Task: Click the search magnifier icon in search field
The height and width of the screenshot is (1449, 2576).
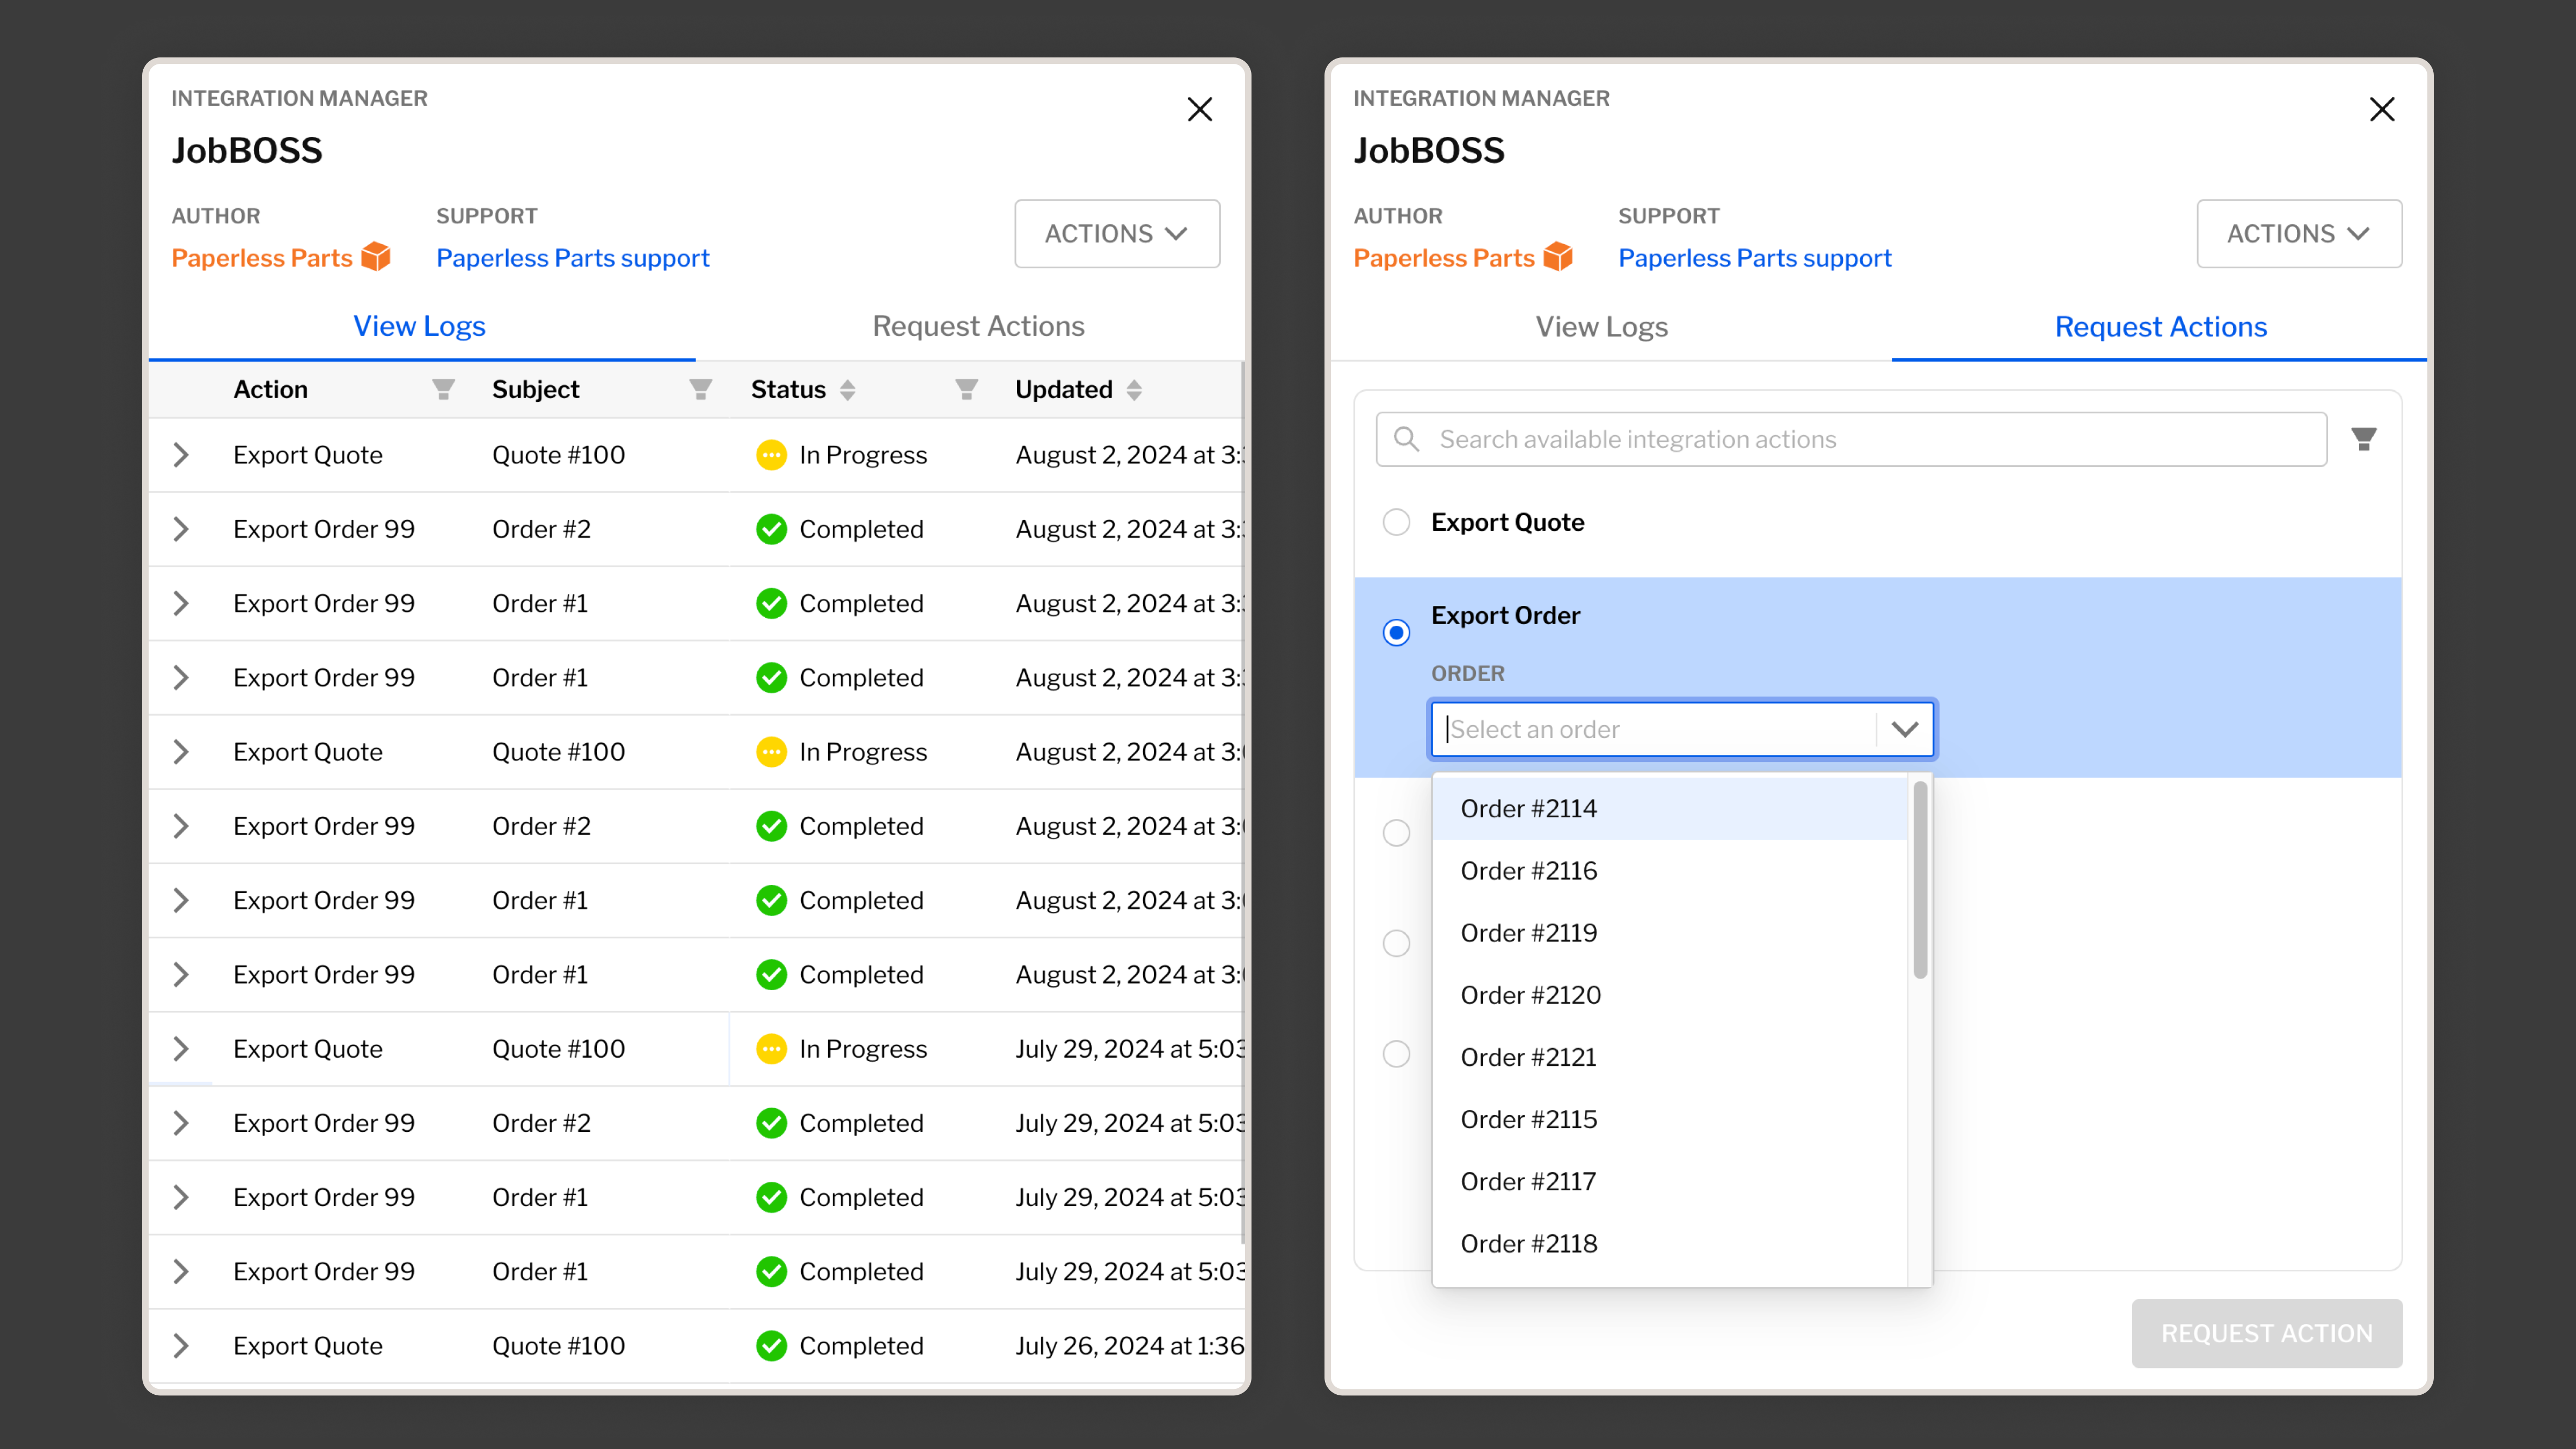Action: [1406, 439]
